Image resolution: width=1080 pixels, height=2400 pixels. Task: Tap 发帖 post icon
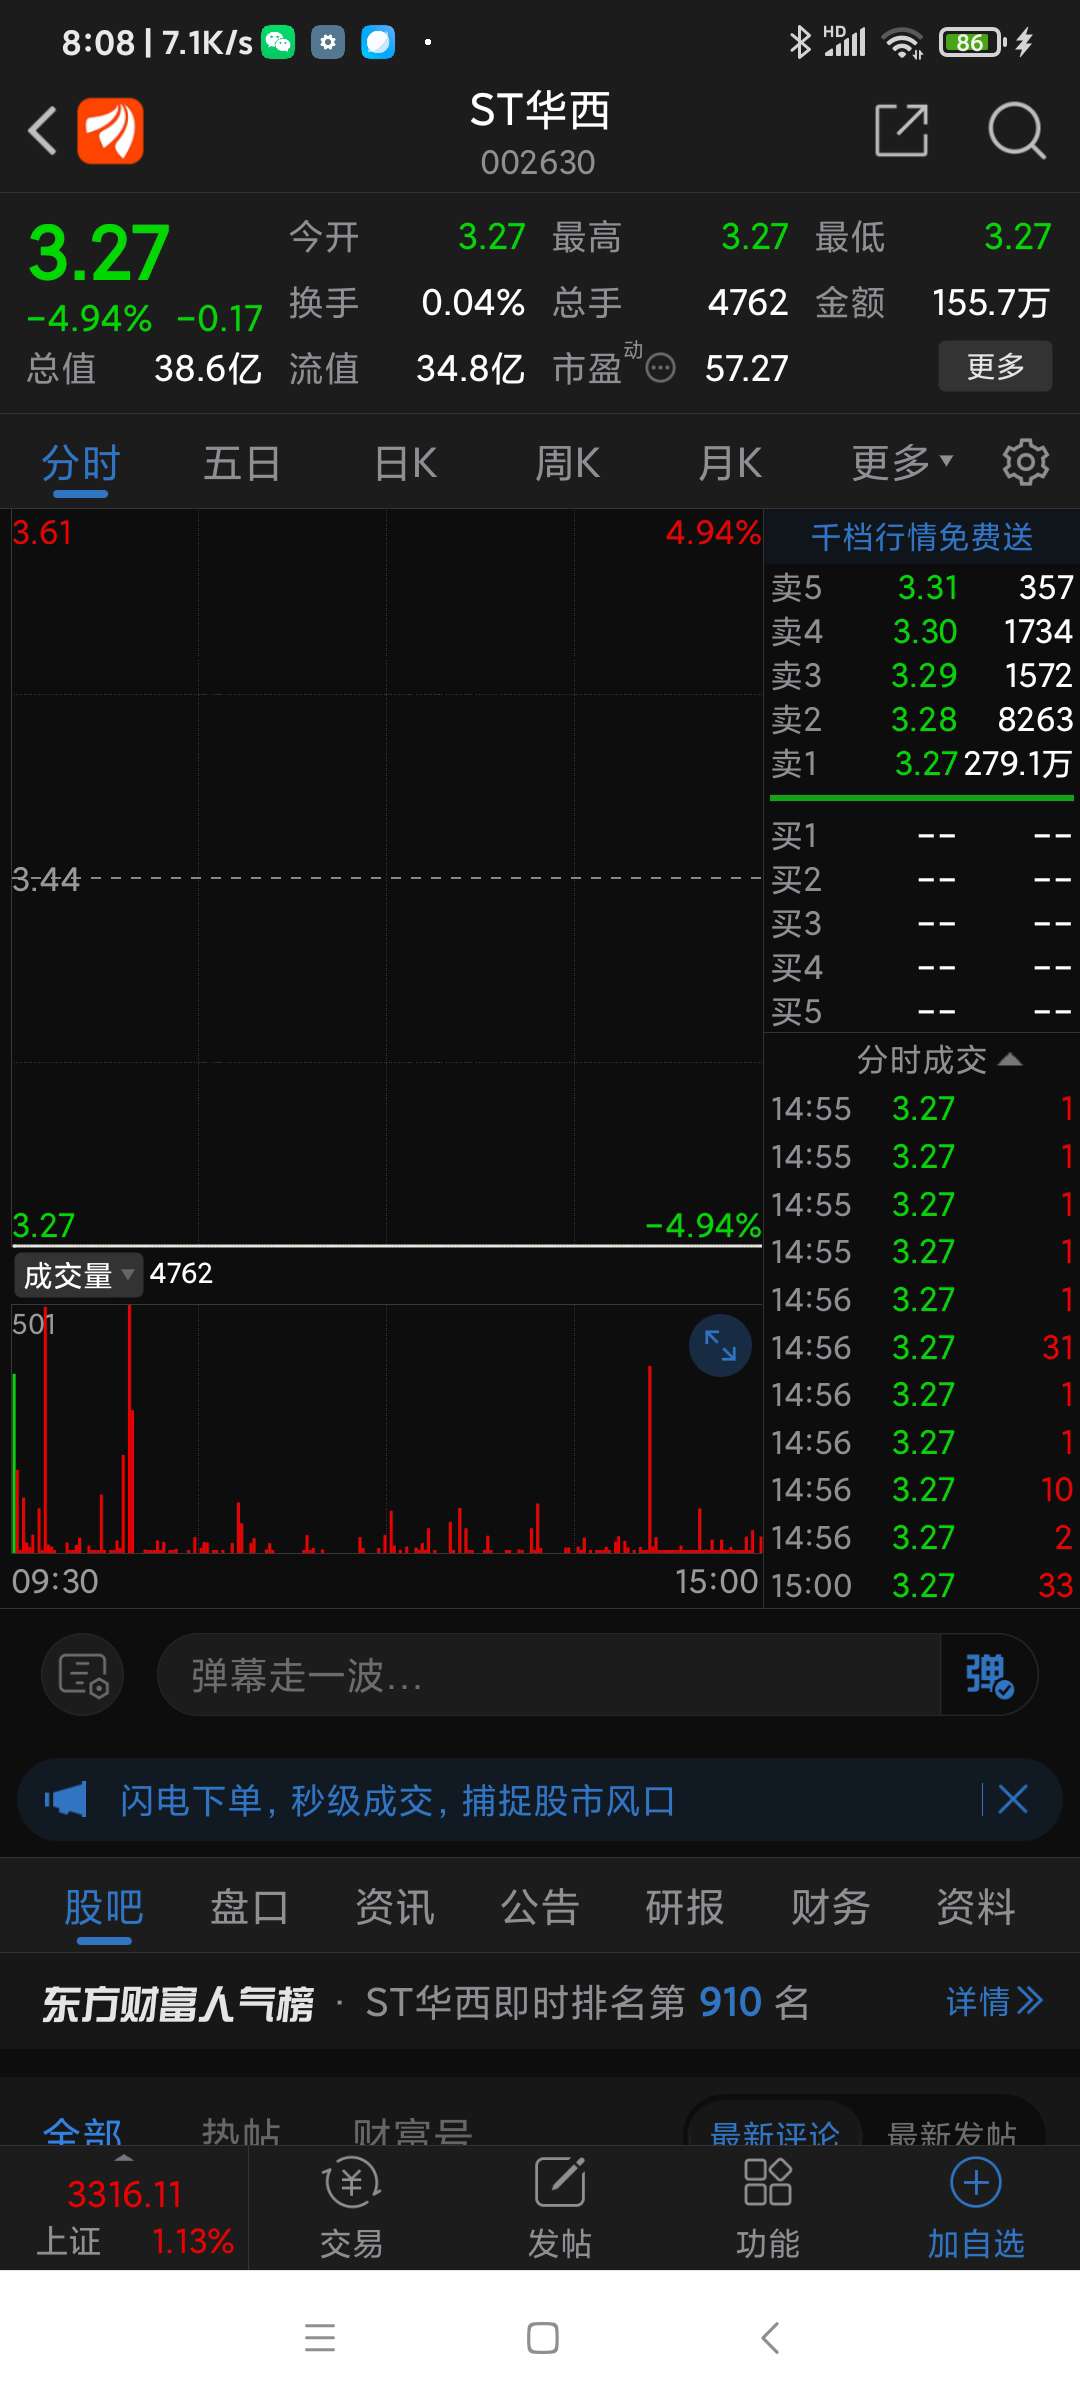point(560,2209)
